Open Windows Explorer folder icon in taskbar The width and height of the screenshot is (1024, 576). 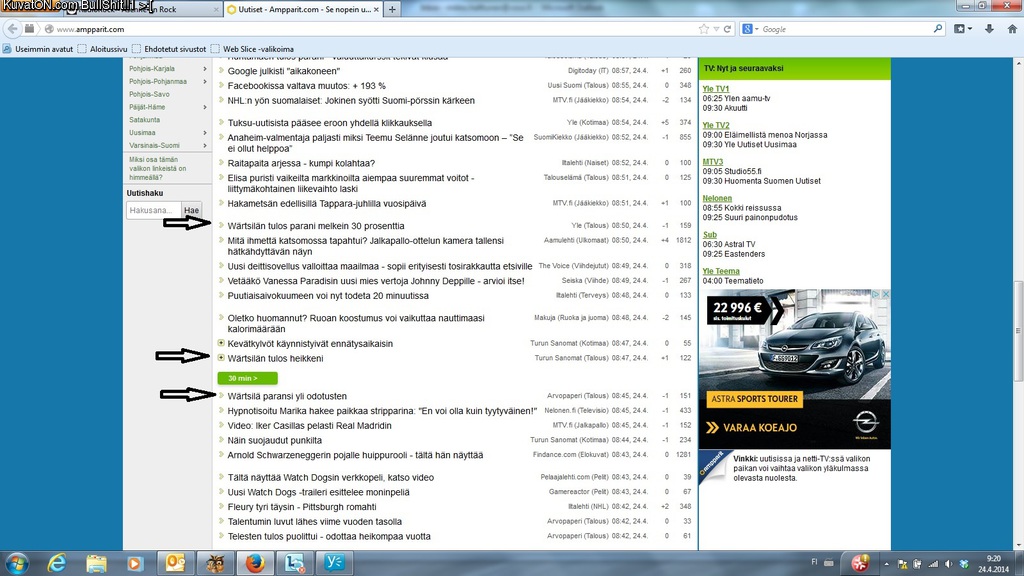tap(96, 563)
